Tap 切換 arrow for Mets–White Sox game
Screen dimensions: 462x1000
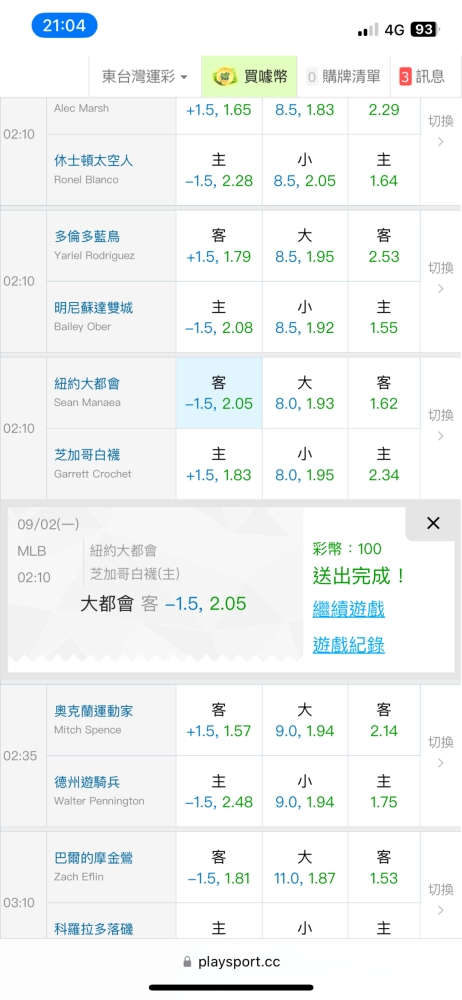pos(440,425)
